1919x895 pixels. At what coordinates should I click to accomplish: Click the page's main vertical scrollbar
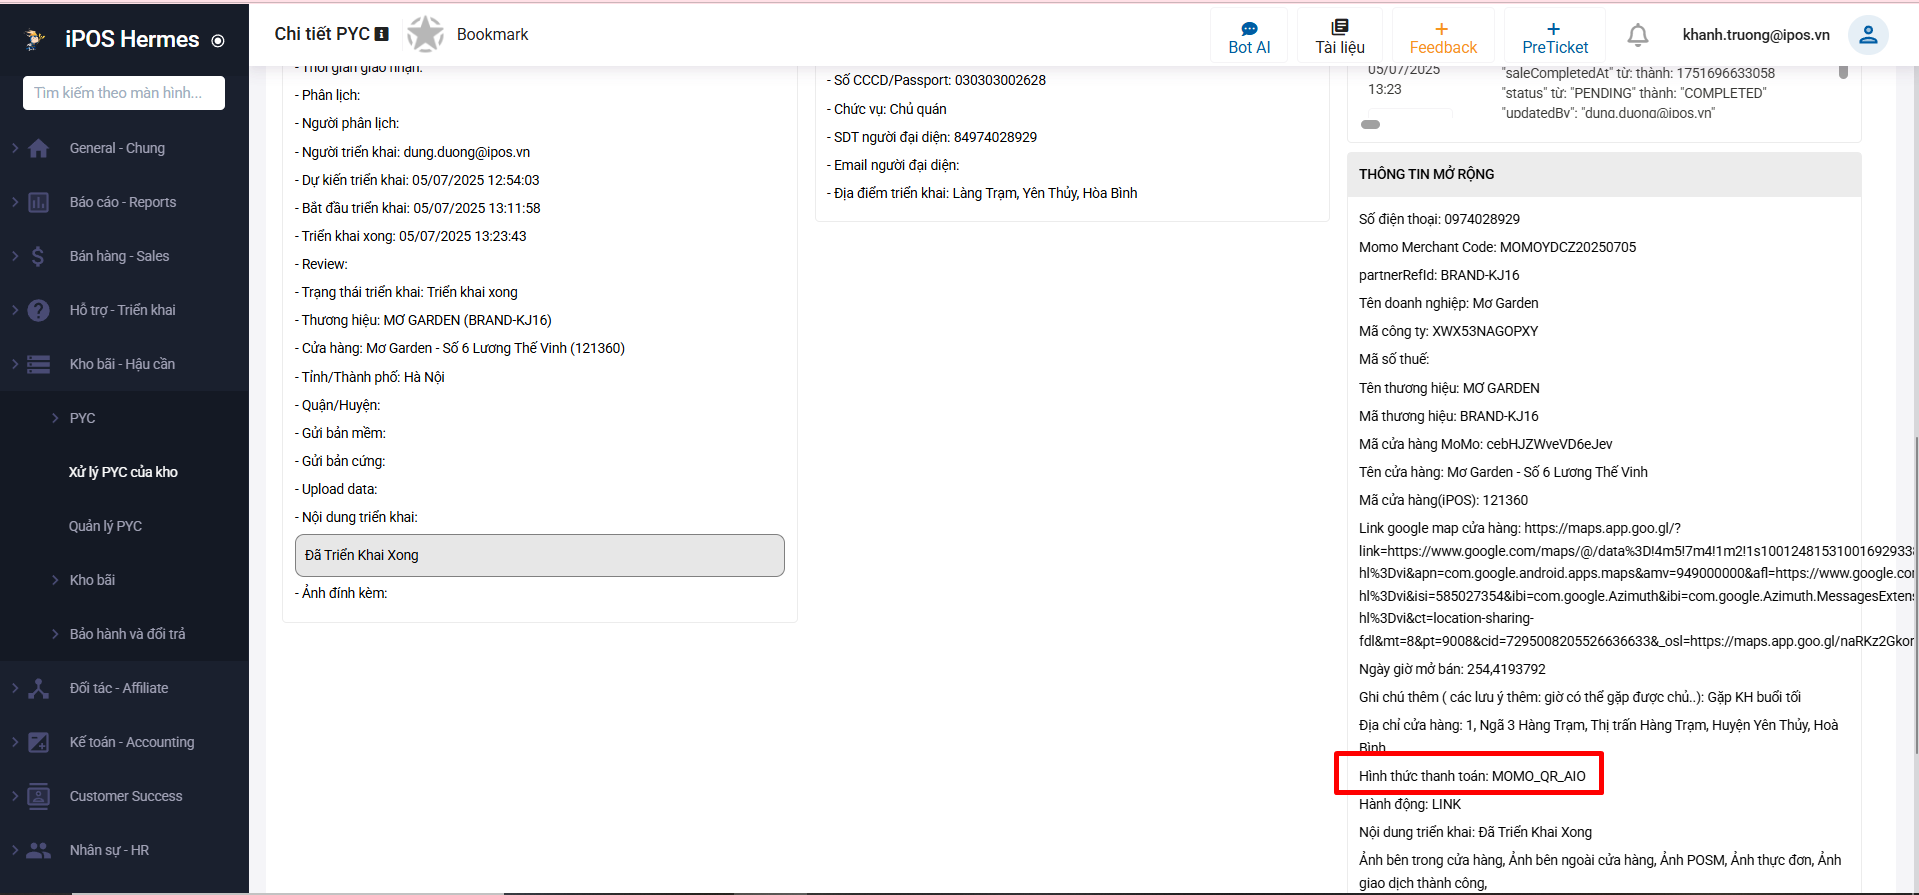click(x=1915, y=596)
